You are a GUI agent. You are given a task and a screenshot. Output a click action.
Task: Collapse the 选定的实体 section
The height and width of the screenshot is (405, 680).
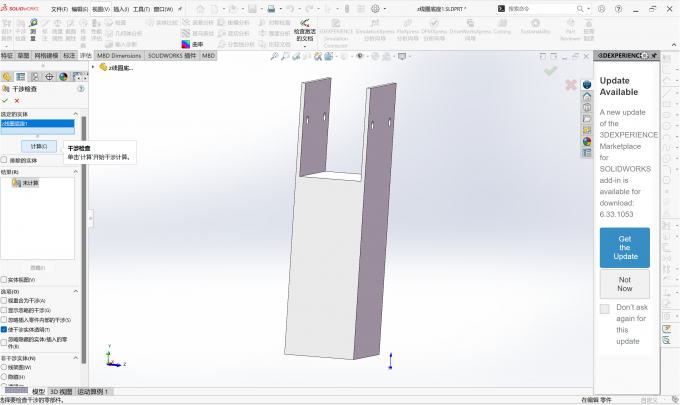click(75, 114)
